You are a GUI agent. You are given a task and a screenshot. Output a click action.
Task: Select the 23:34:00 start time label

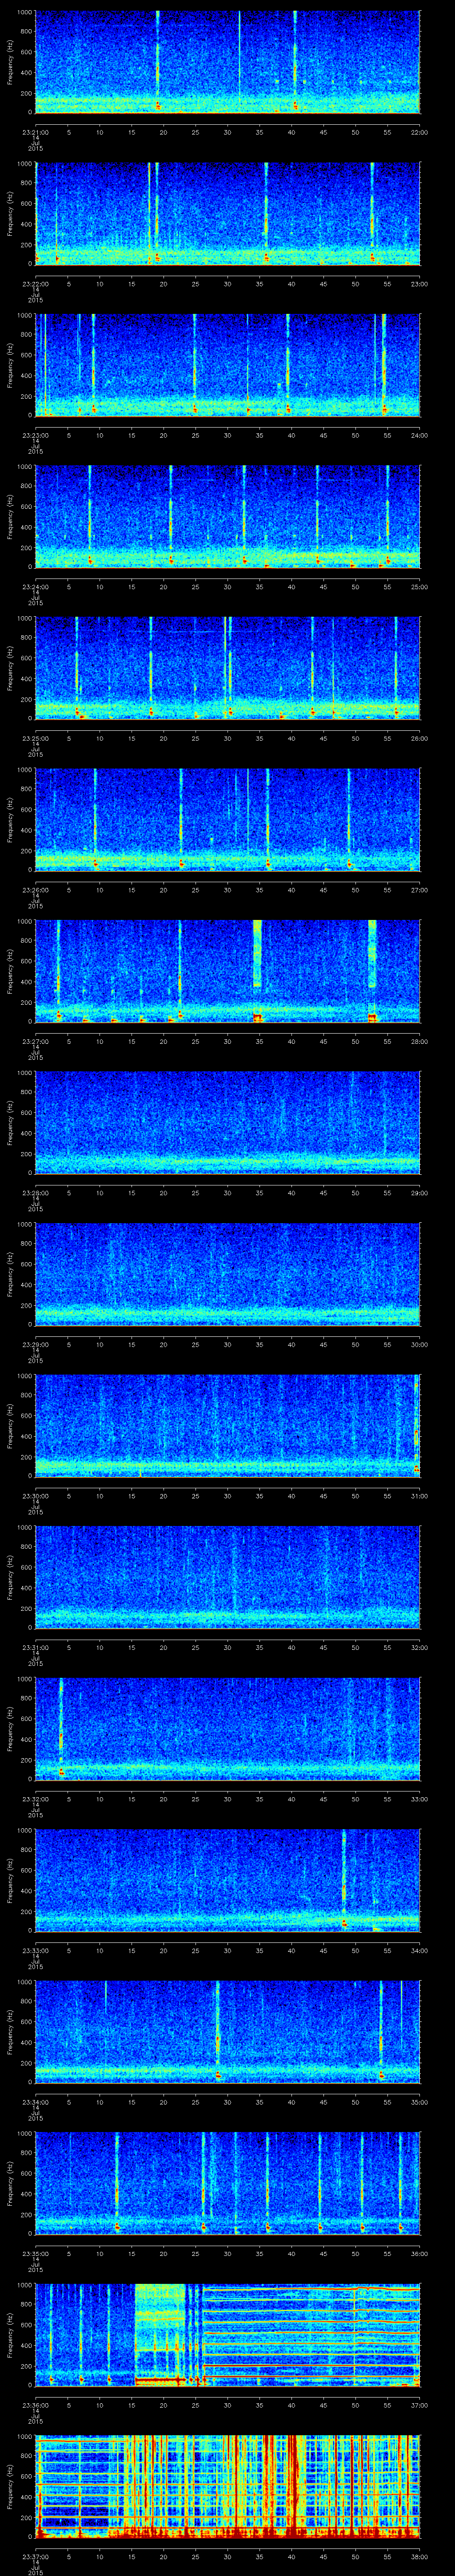click(x=35, y=2101)
